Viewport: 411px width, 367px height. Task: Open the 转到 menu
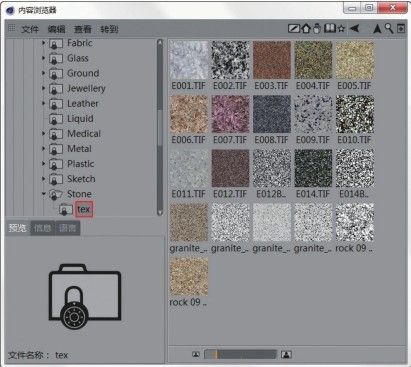[109, 29]
